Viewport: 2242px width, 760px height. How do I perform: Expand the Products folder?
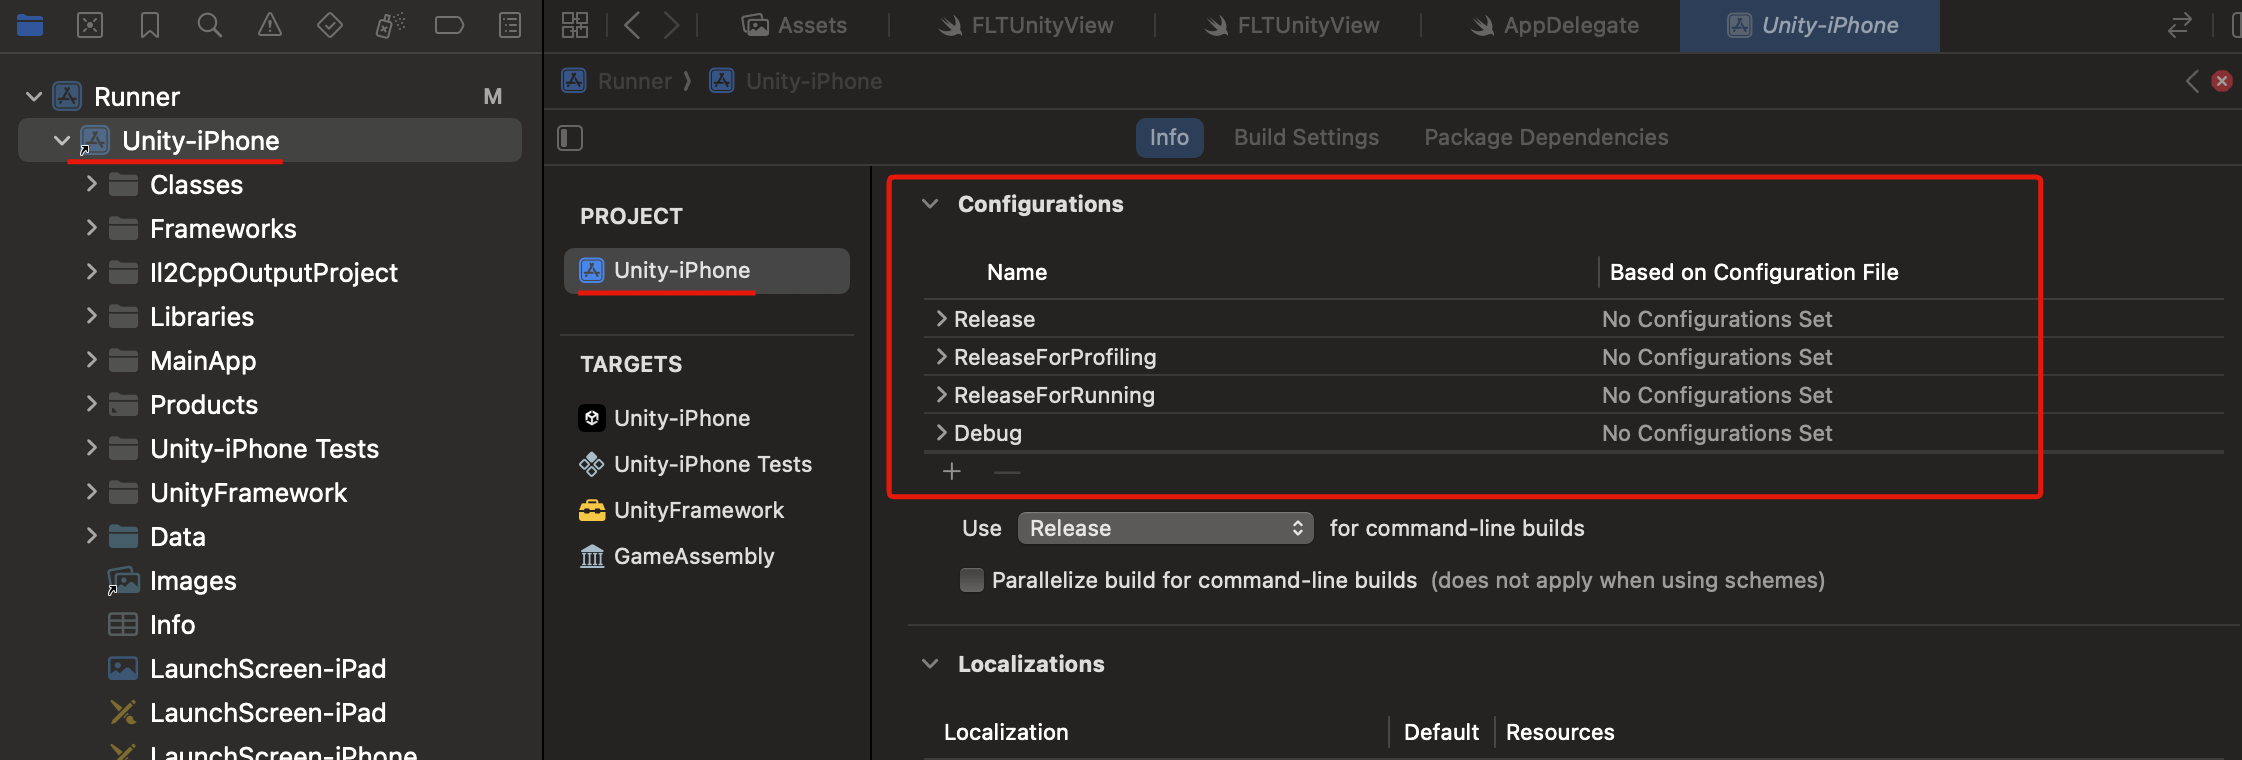point(91,404)
